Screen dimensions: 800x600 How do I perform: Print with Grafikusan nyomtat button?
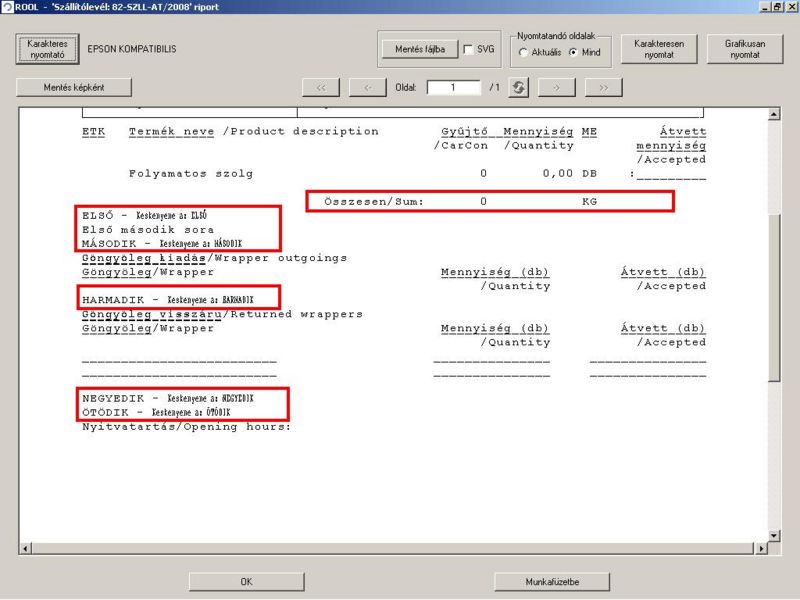pyautogui.click(x=744, y=49)
